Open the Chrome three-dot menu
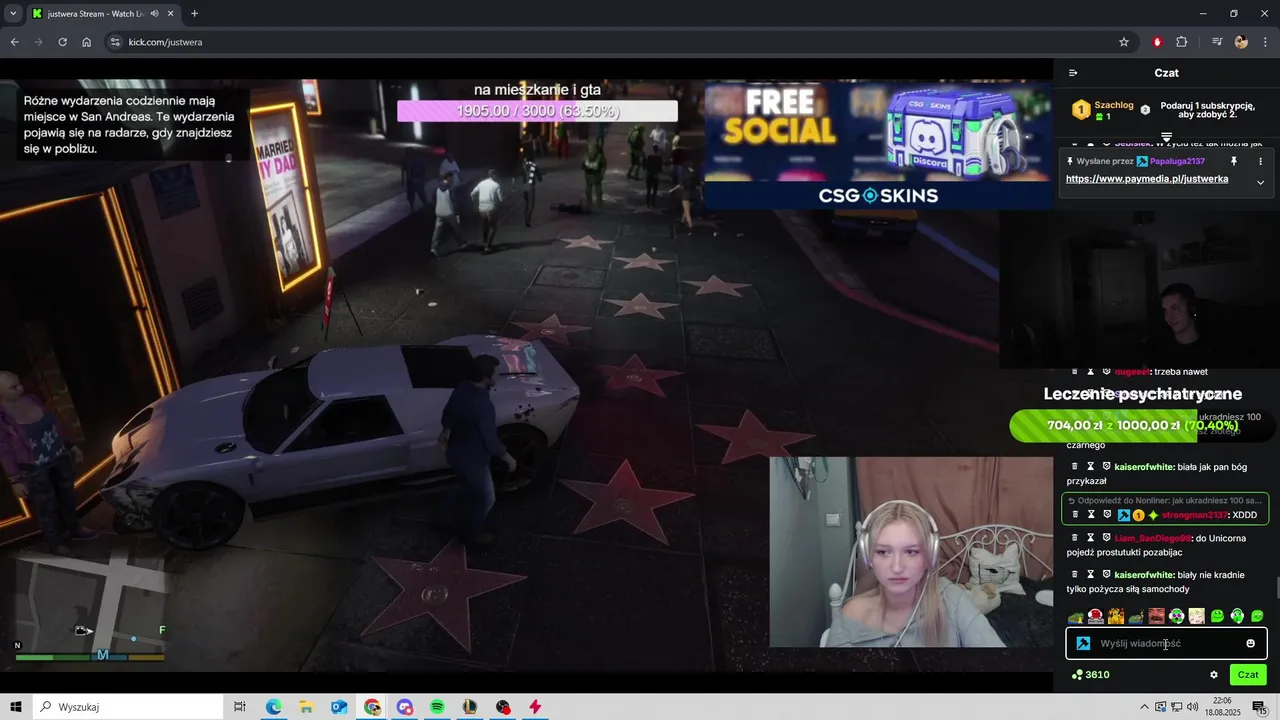 tap(1265, 42)
